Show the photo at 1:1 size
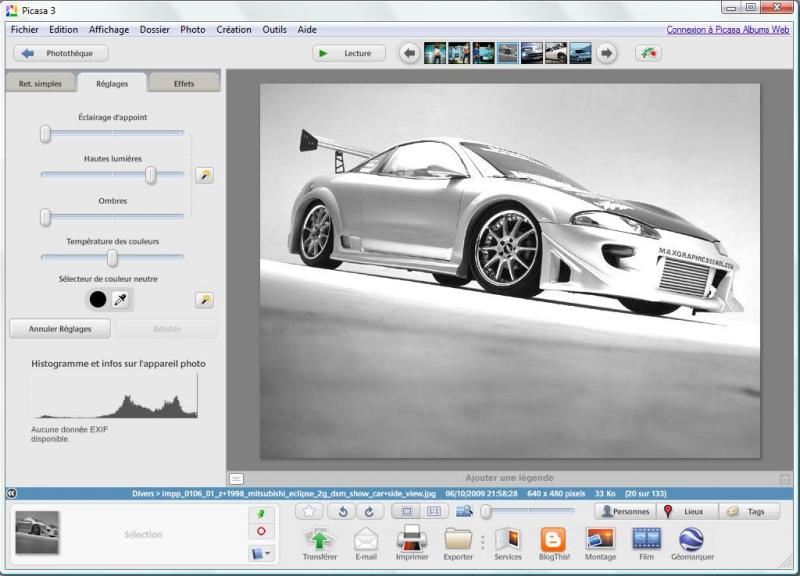The image size is (800, 576). click(434, 511)
